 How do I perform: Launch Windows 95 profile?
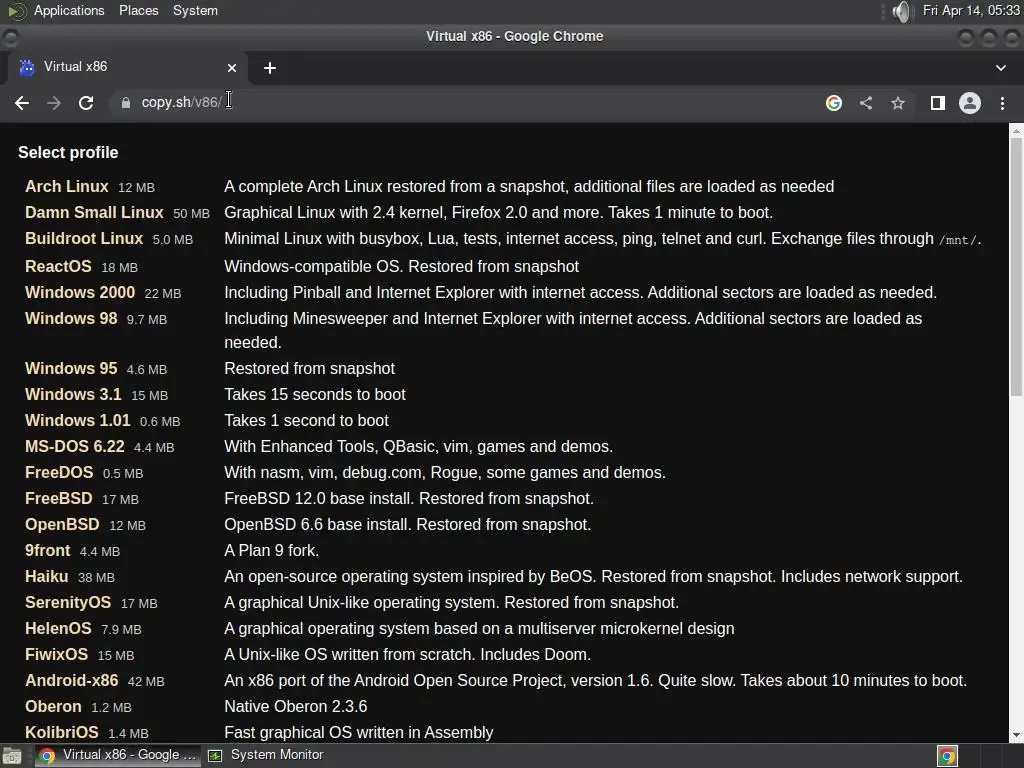(71, 368)
